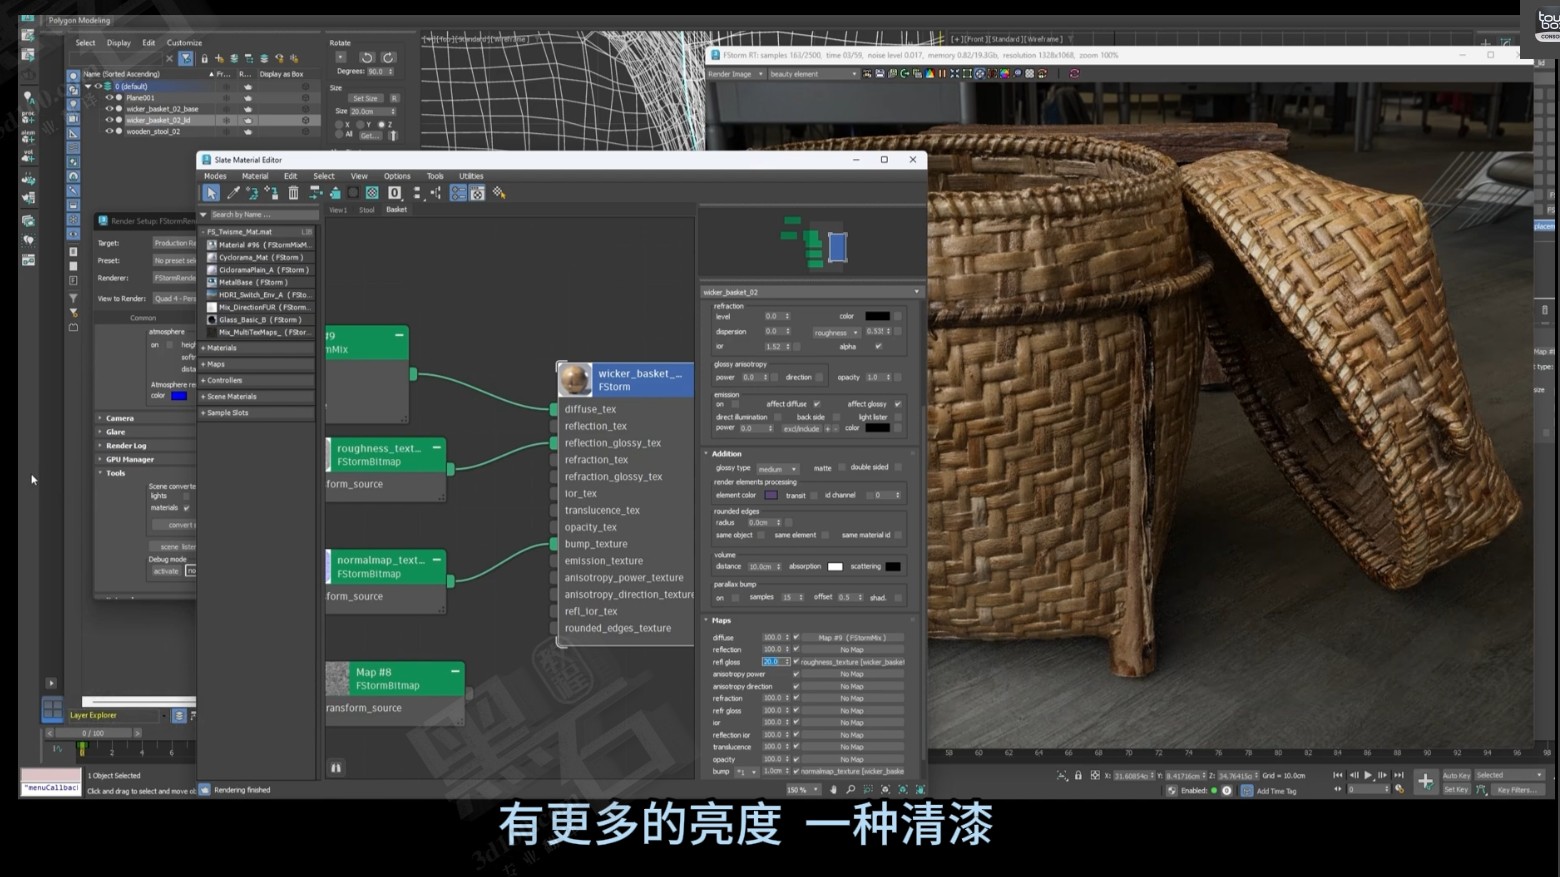Image resolution: width=1560 pixels, height=877 pixels.
Task: Toggle the diffuse map enable checkbox
Action: (796, 637)
